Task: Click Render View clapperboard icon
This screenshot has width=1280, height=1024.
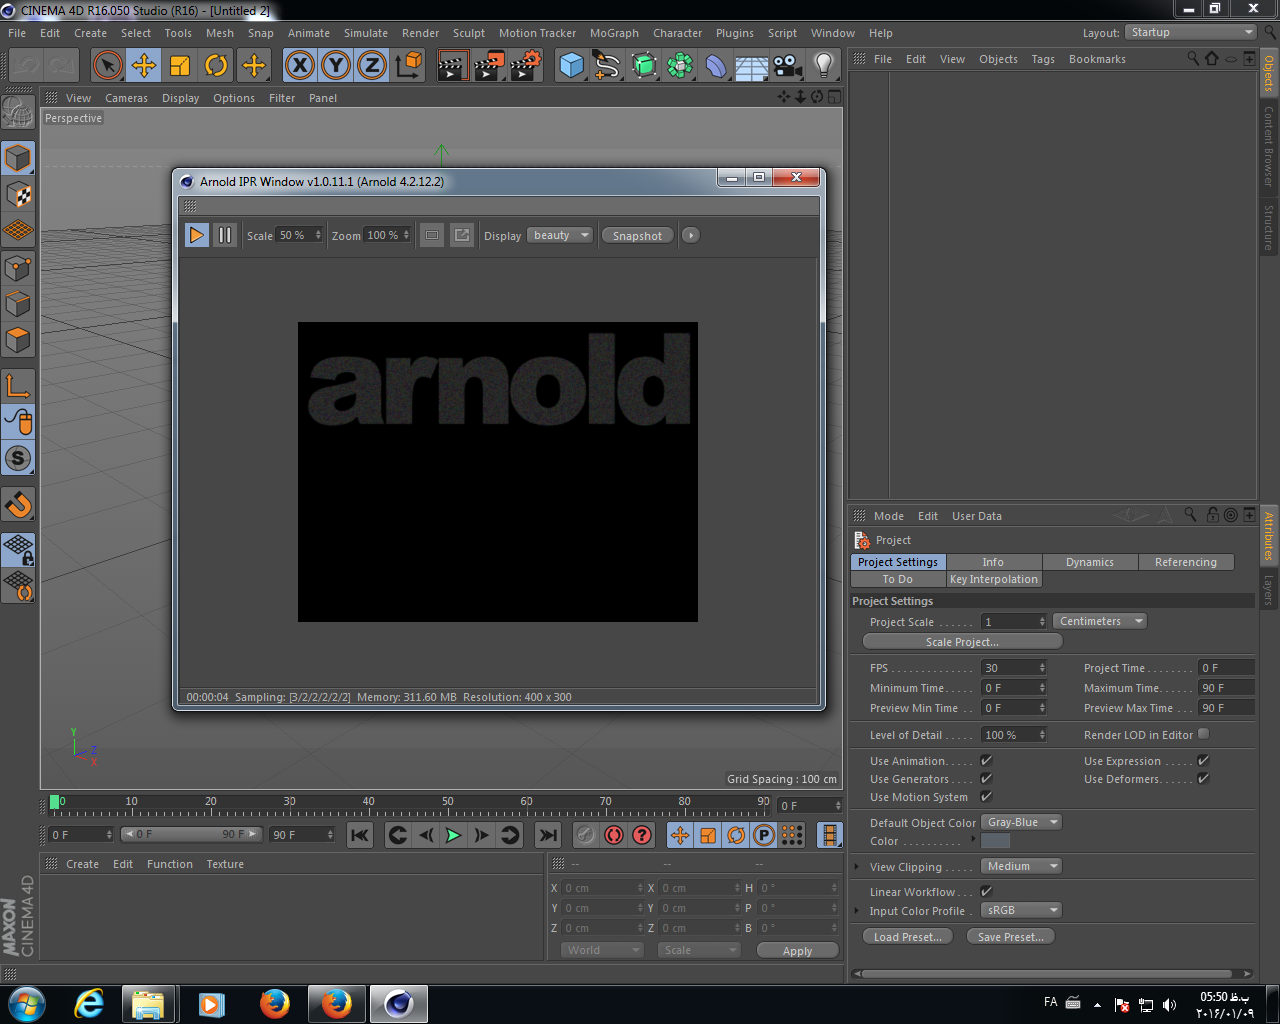Action: [453, 66]
